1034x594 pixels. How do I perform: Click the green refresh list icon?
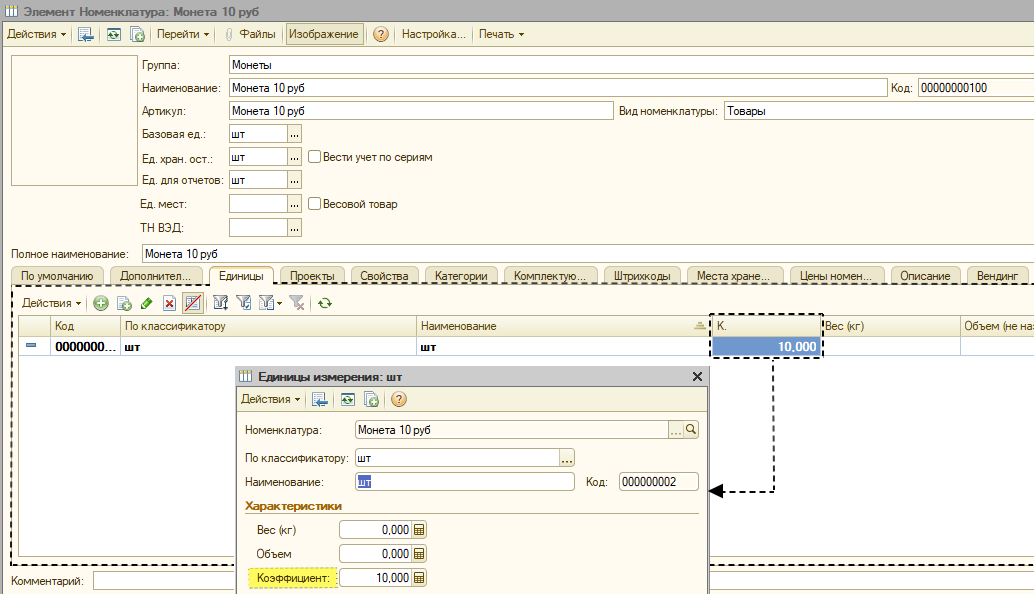[324, 303]
